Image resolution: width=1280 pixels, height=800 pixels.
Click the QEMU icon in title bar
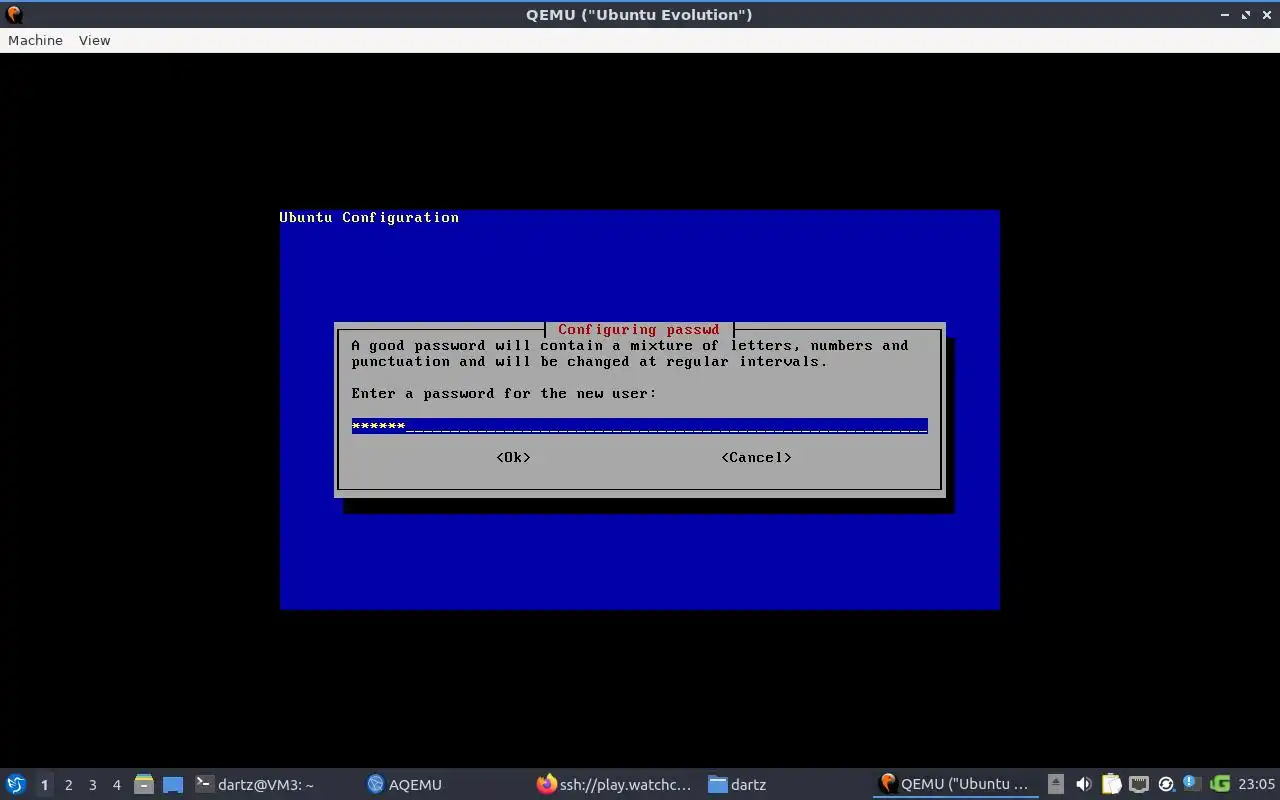point(14,14)
